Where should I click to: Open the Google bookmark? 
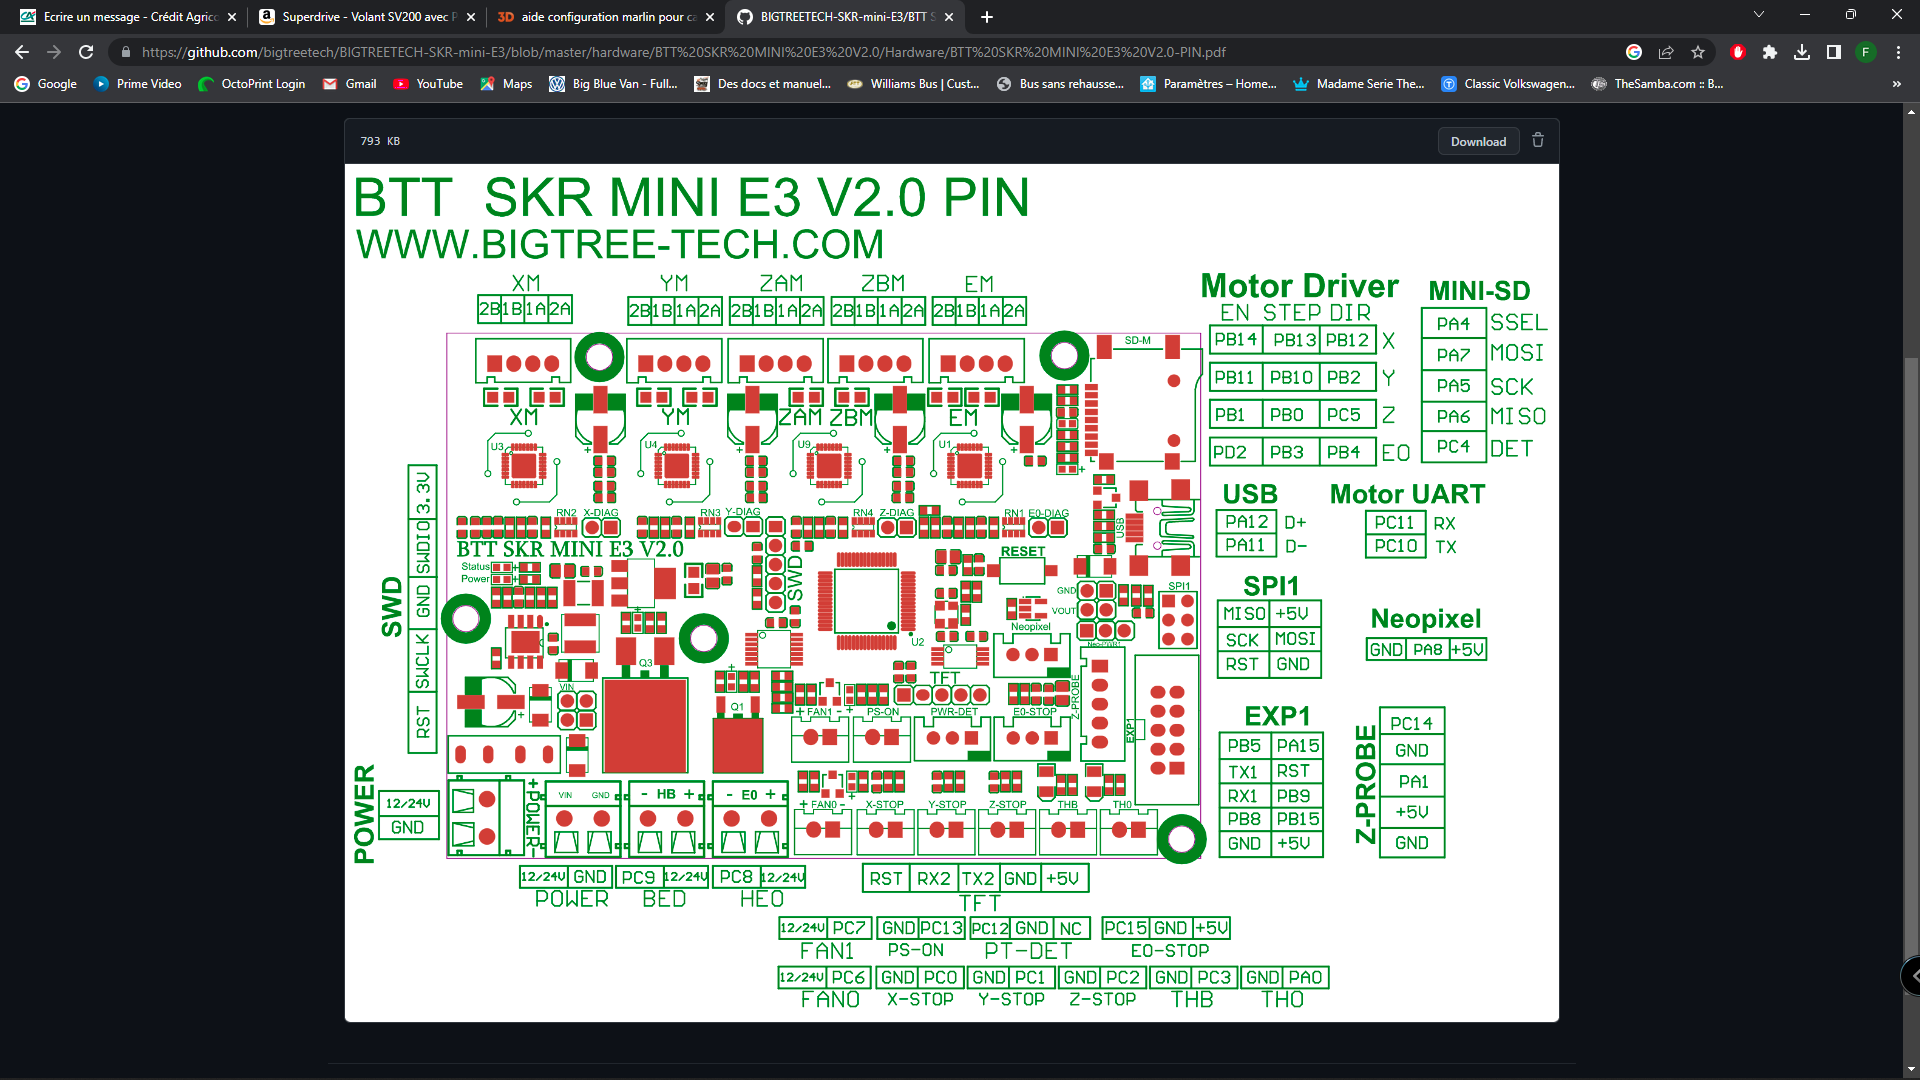pos(46,84)
